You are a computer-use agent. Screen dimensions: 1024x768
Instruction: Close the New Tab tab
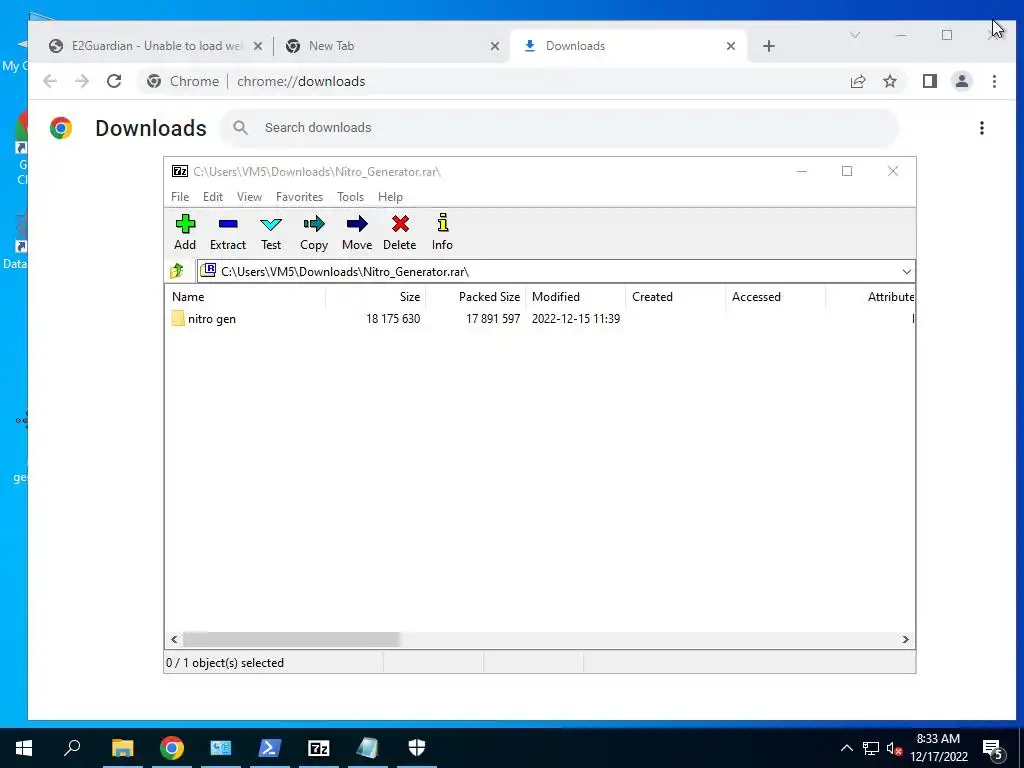point(495,46)
